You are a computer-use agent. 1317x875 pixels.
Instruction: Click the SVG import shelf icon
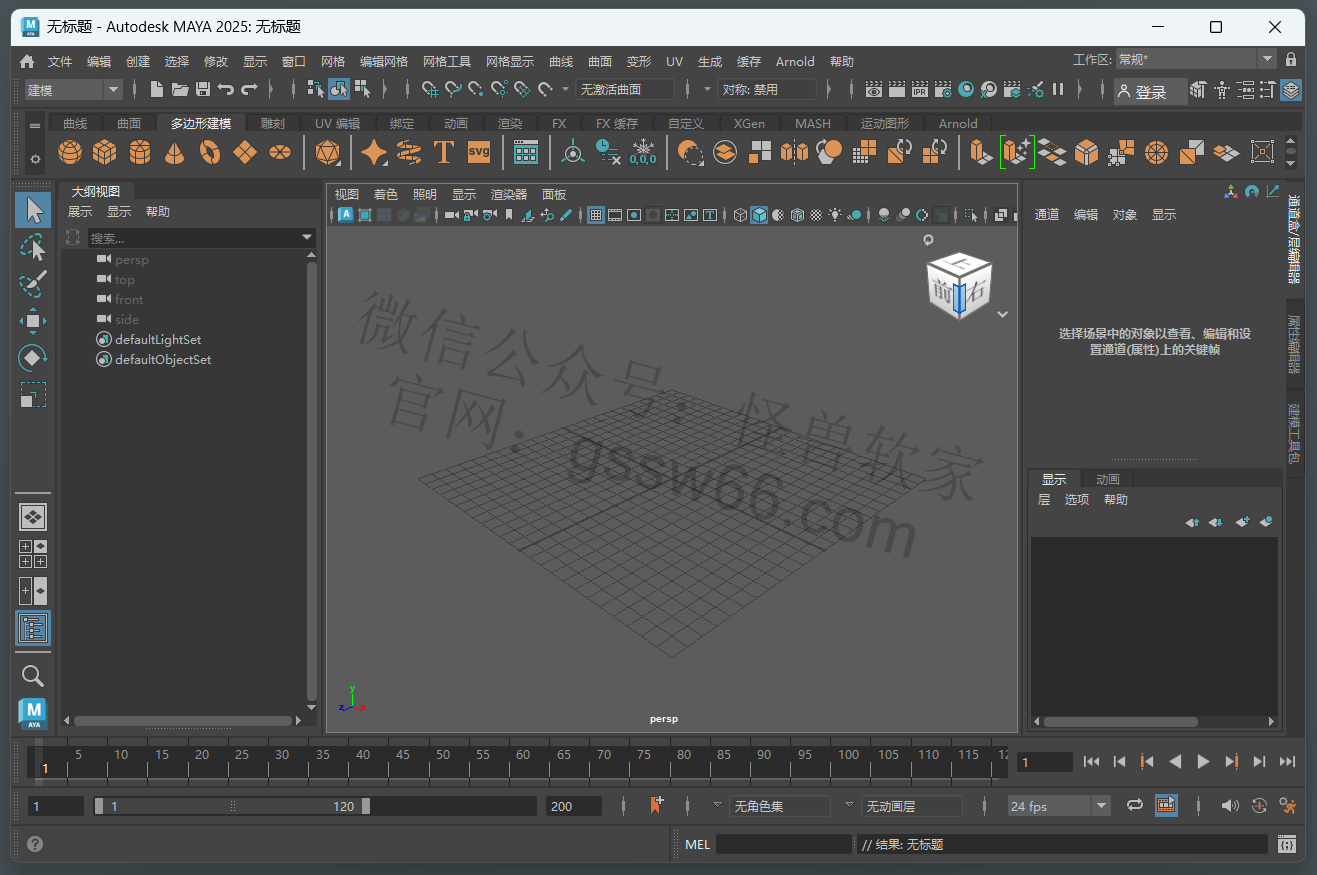point(479,152)
